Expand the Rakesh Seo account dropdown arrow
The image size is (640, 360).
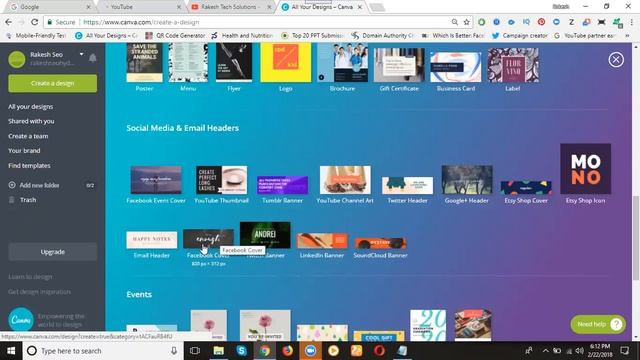pos(81,54)
